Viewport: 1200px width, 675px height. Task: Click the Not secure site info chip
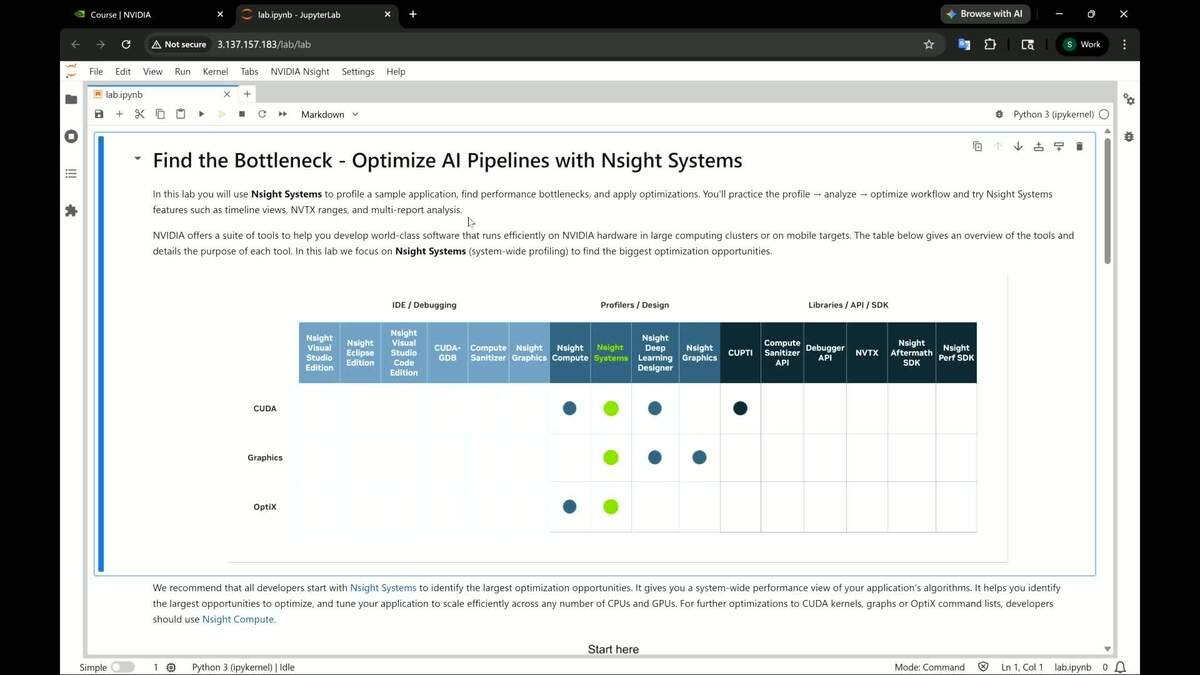178,44
